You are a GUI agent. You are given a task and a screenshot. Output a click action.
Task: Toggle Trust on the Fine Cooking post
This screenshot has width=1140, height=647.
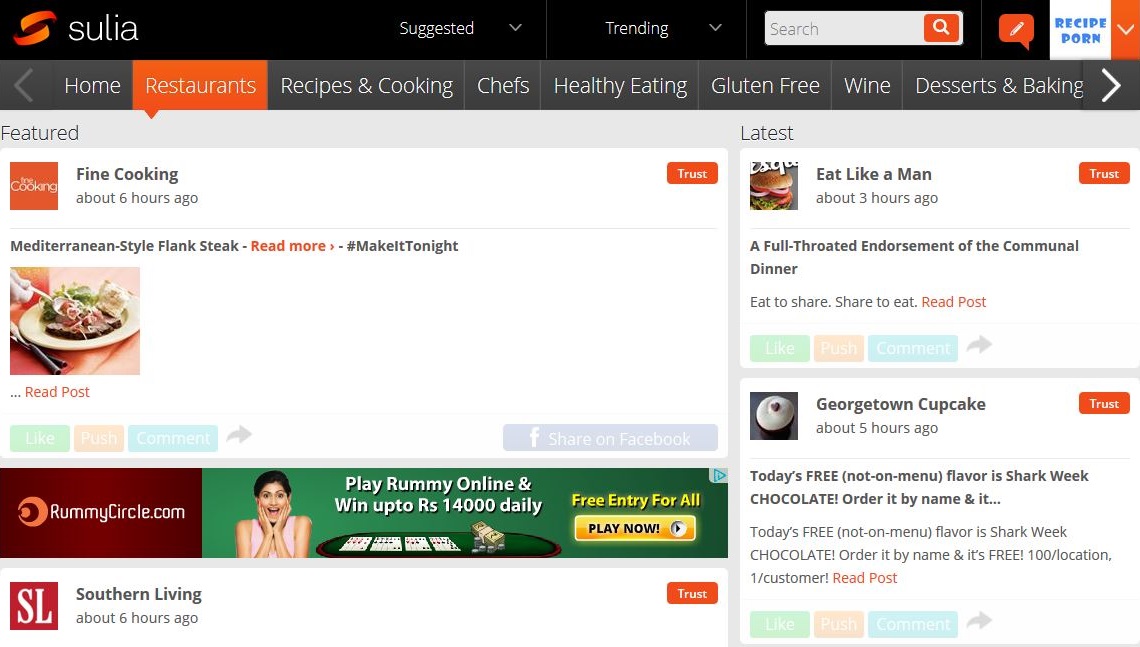(x=692, y=174)
